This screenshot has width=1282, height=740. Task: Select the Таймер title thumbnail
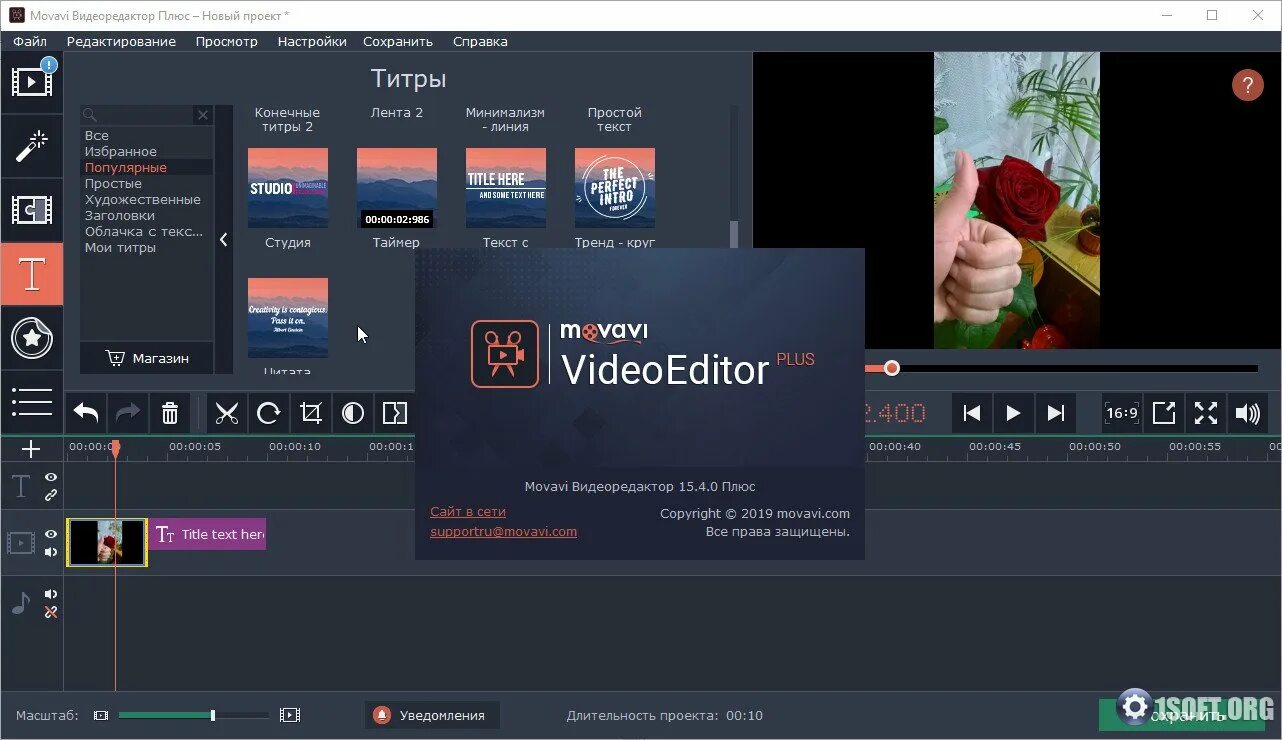(397, 188)
